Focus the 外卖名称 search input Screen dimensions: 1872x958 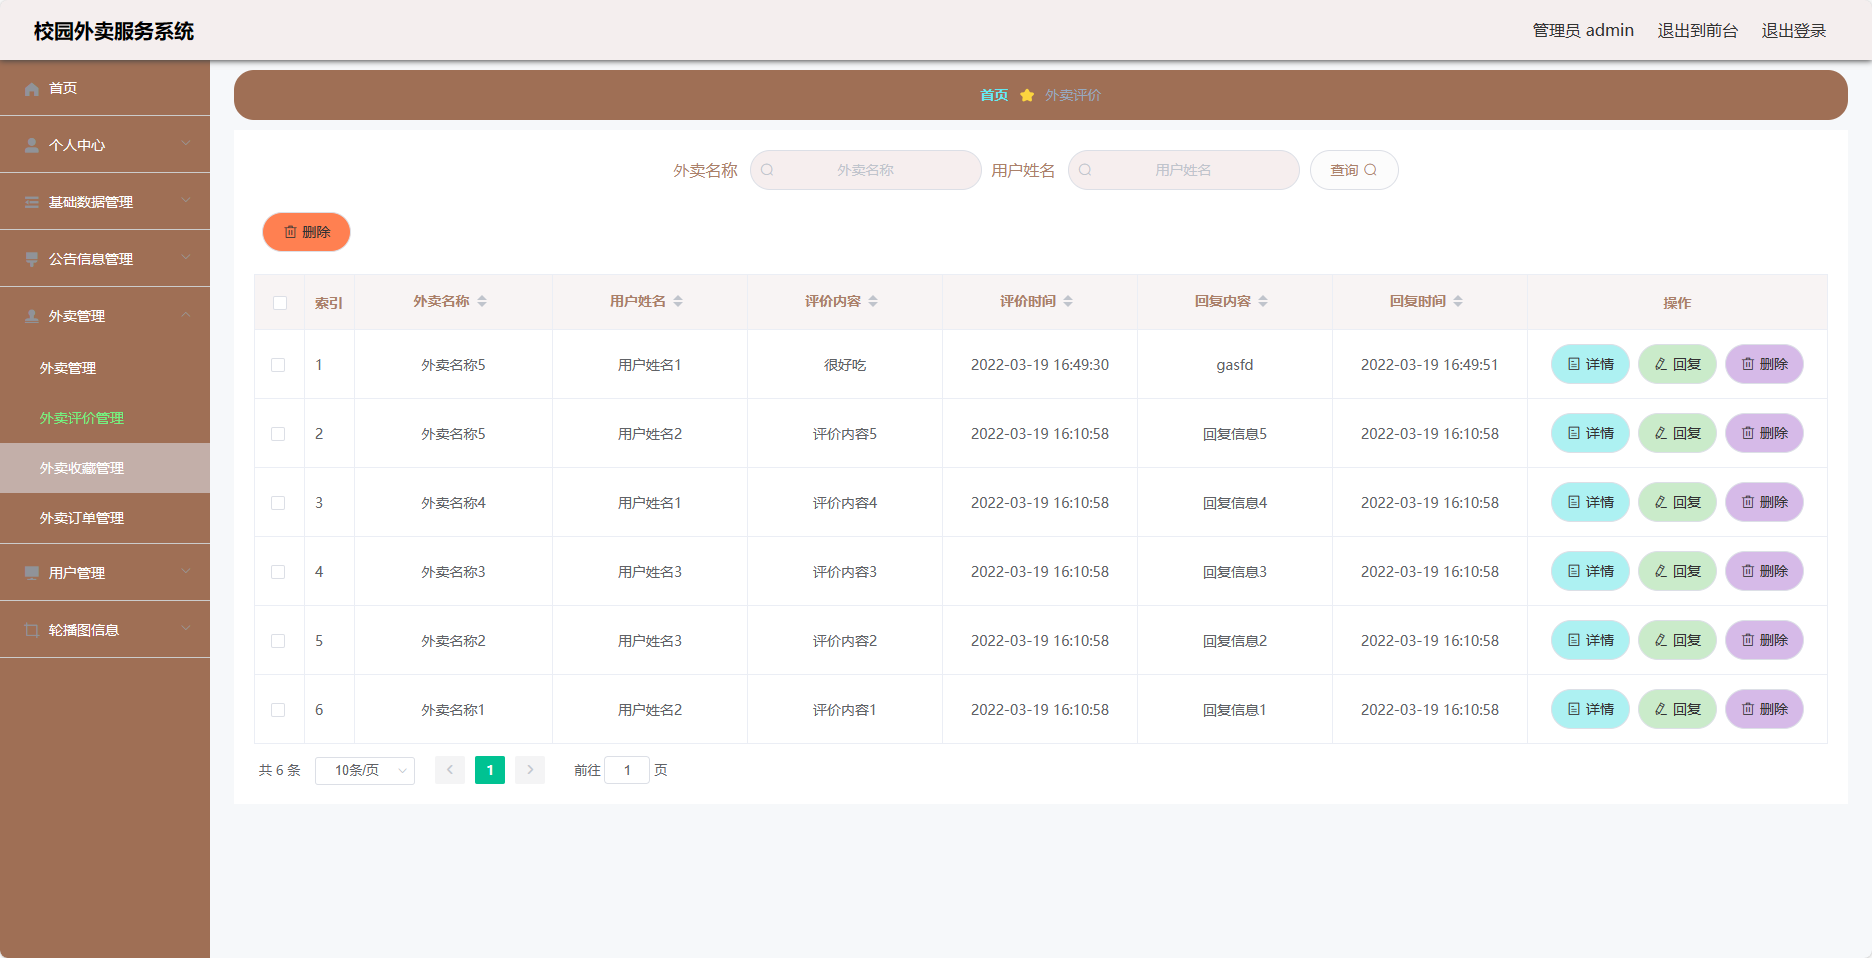pos(865,170)
